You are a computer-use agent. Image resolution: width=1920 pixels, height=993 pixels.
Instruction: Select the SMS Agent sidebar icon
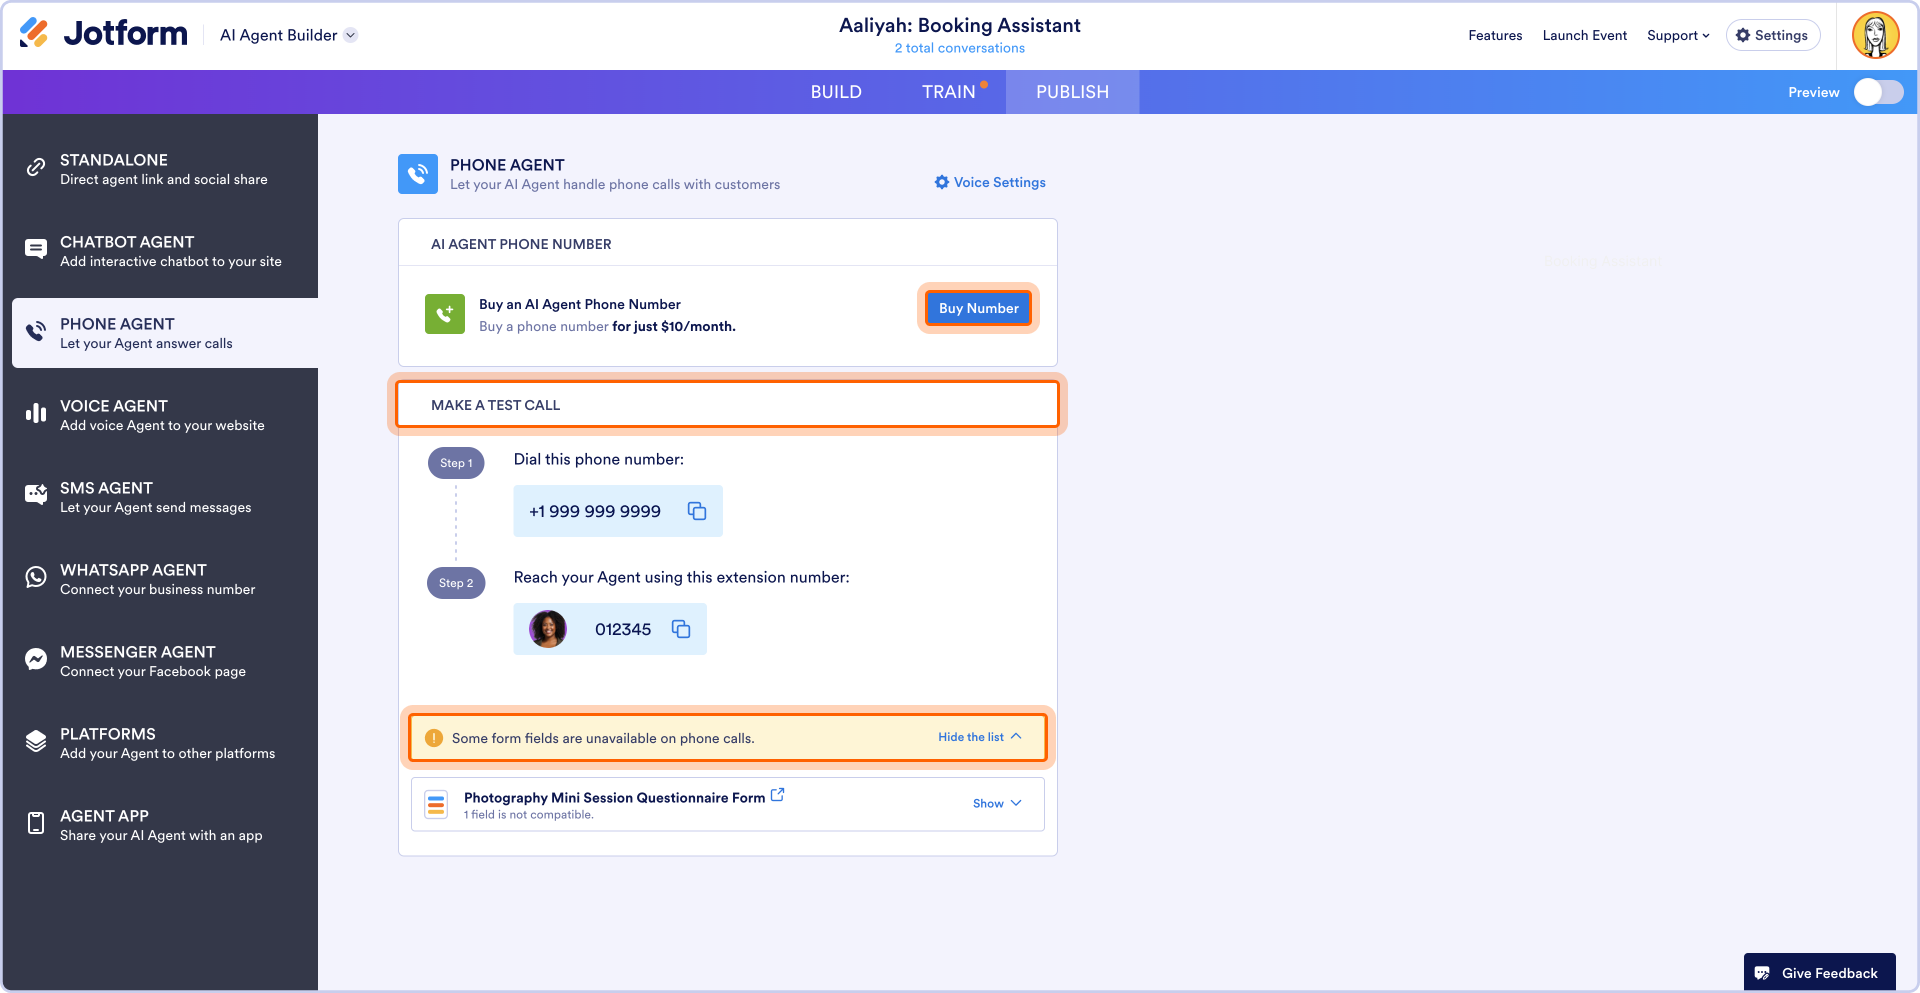click(36, 495)
